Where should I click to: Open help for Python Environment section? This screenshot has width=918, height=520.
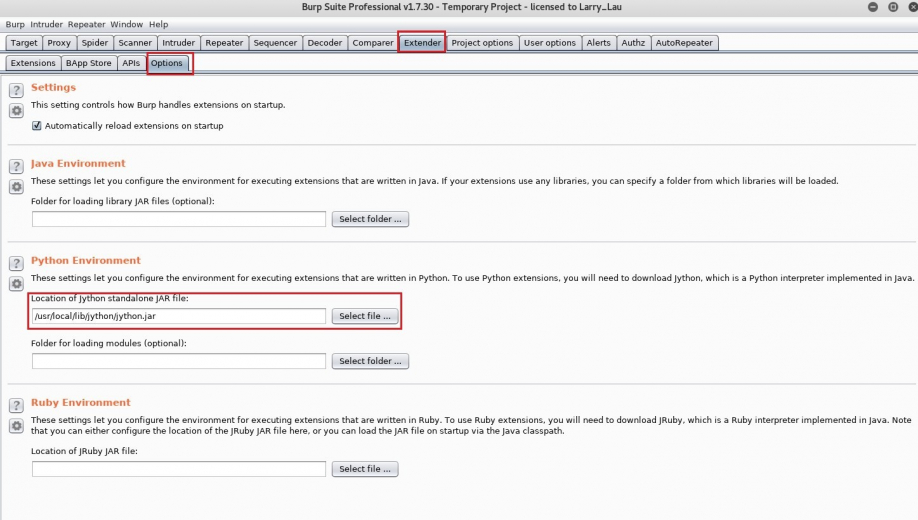tap(16, 264)
